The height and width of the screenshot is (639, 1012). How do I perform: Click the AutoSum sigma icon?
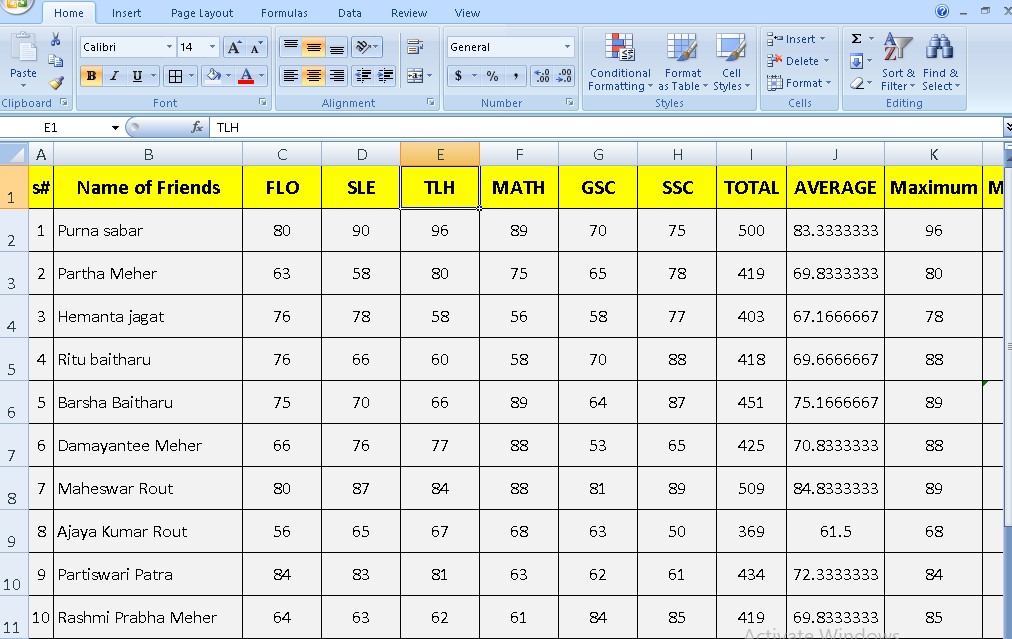tap(856, 39)
